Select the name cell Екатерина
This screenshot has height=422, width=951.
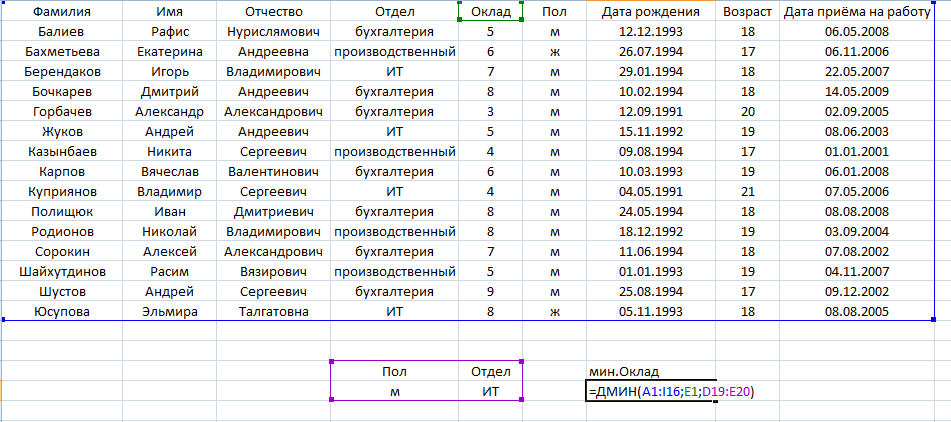pyautogui.click(x=169, y=52)
